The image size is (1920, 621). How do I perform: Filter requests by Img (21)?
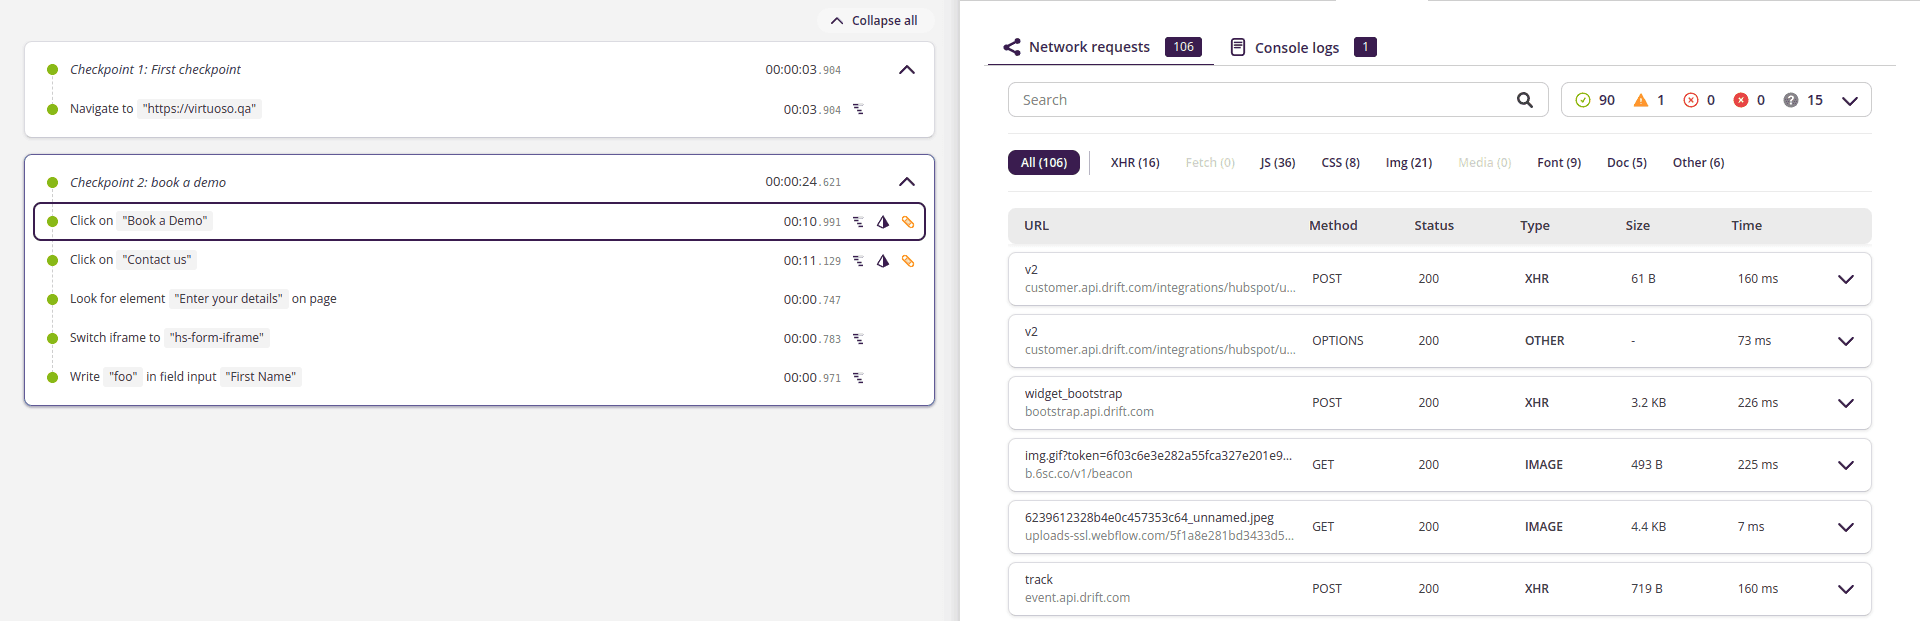[x=1408, y=163]
